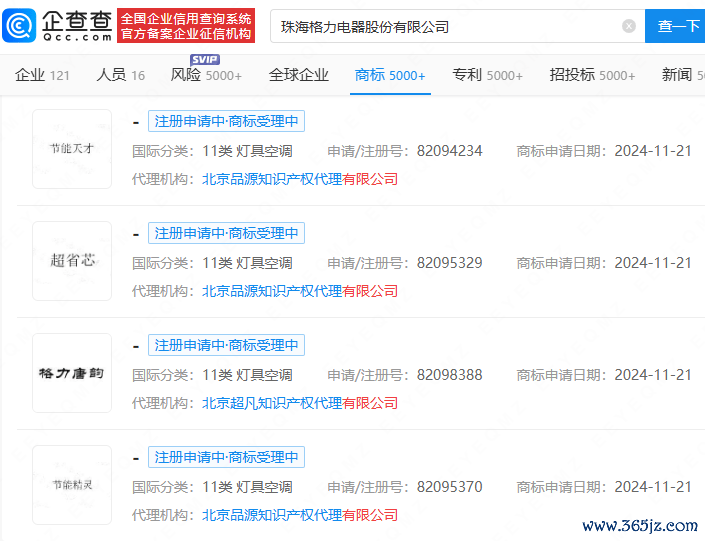The image size is (705, 541).
Task: Open the 格力唐韵 trademark thumbnail
Action: [x=72, y=373]
